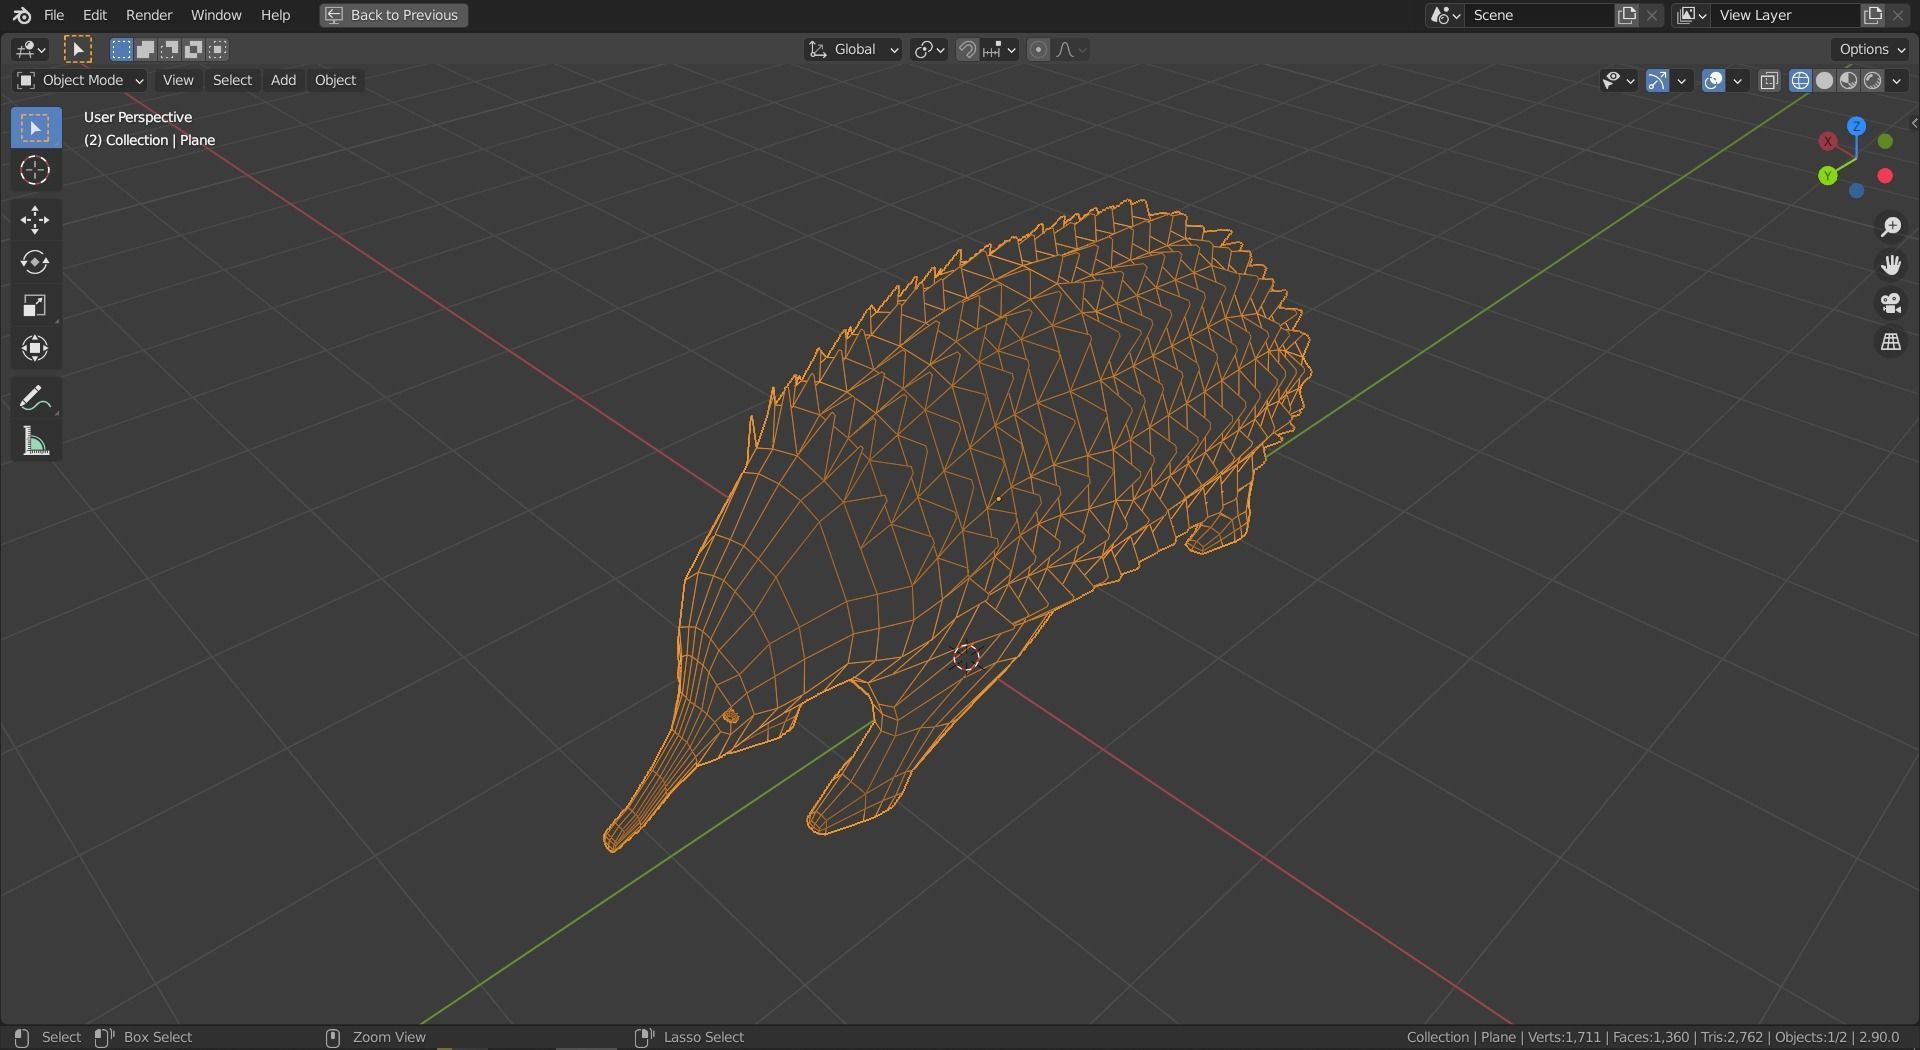Open the Window menu
This screenshot has height=1050, width=1920.
[x=216, y=15]
